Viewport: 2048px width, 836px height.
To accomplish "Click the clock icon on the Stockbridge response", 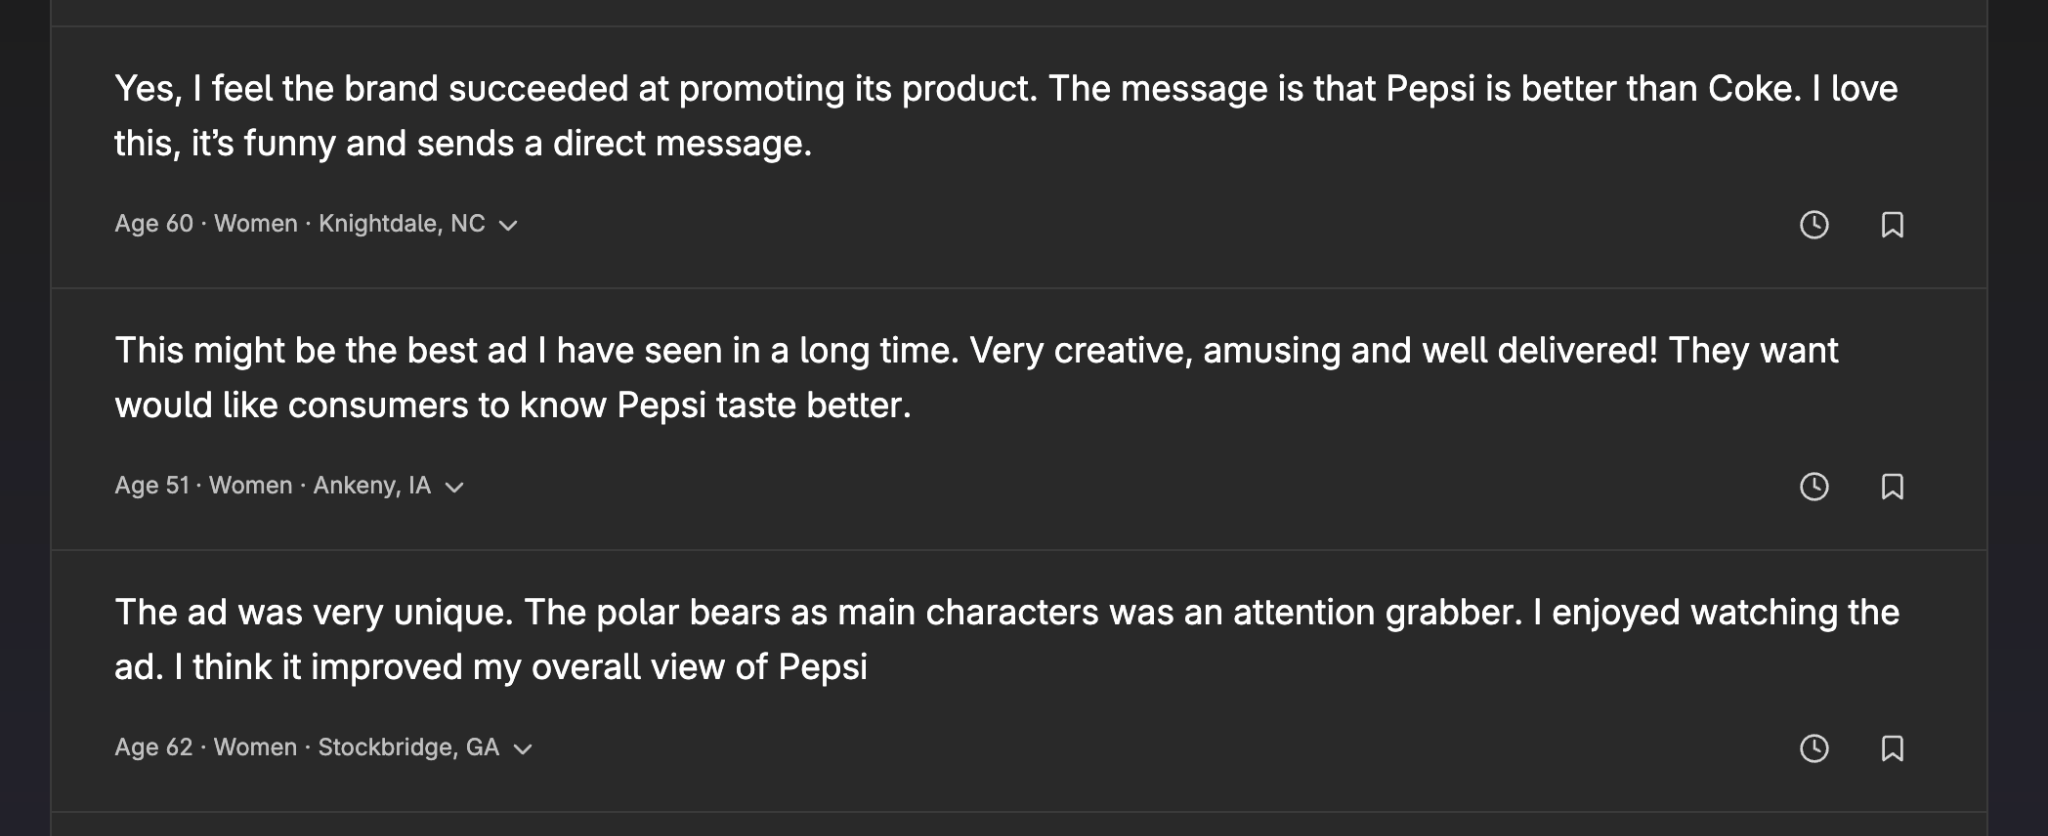I will (1814, 749).
